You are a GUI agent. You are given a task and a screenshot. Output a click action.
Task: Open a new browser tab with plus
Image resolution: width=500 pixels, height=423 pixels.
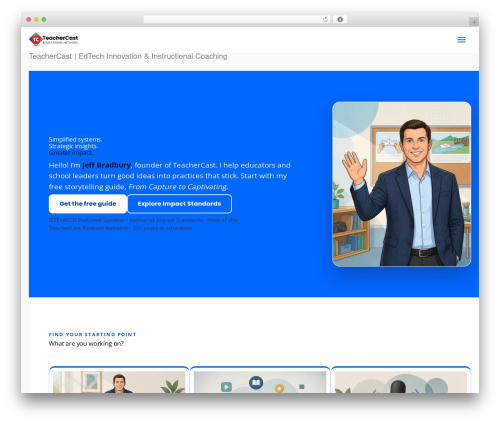tap(474, 22)
